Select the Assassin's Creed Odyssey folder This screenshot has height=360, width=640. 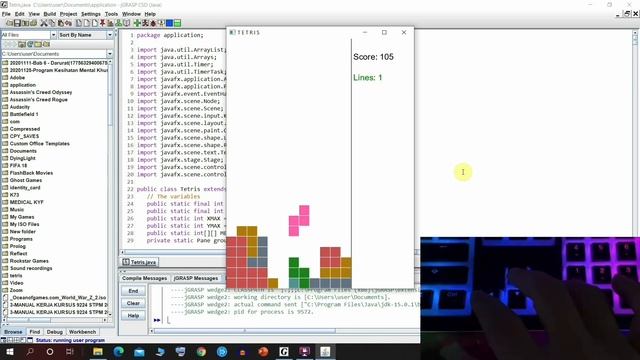click(41, 92)
